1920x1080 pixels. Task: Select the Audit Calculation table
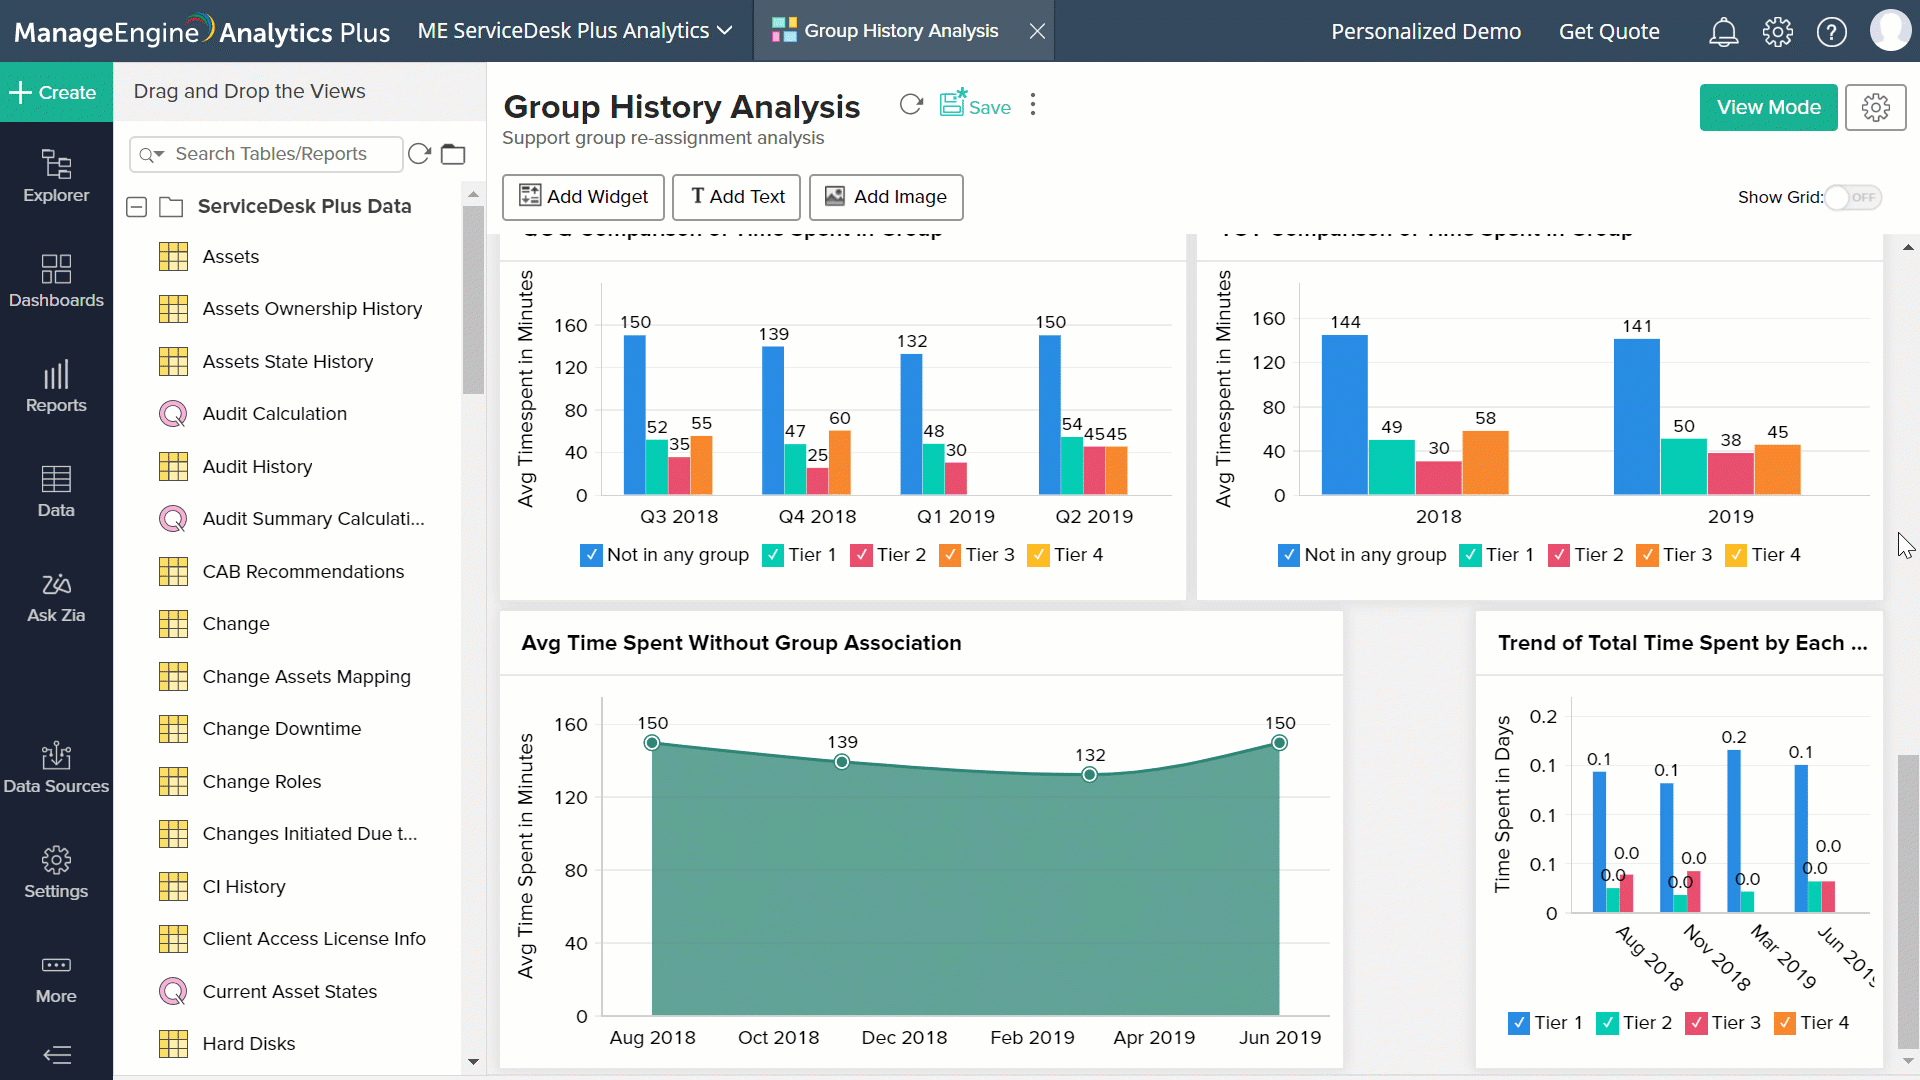[275, 413]
